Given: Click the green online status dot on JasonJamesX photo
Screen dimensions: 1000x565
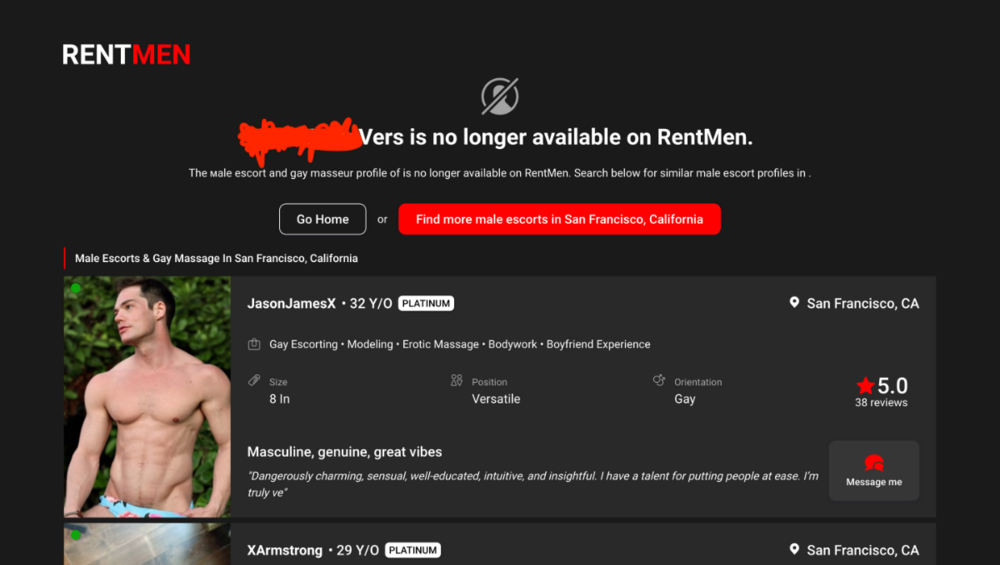Looking at the screenshot, I should pyautogui.click(x=75, y=288).
